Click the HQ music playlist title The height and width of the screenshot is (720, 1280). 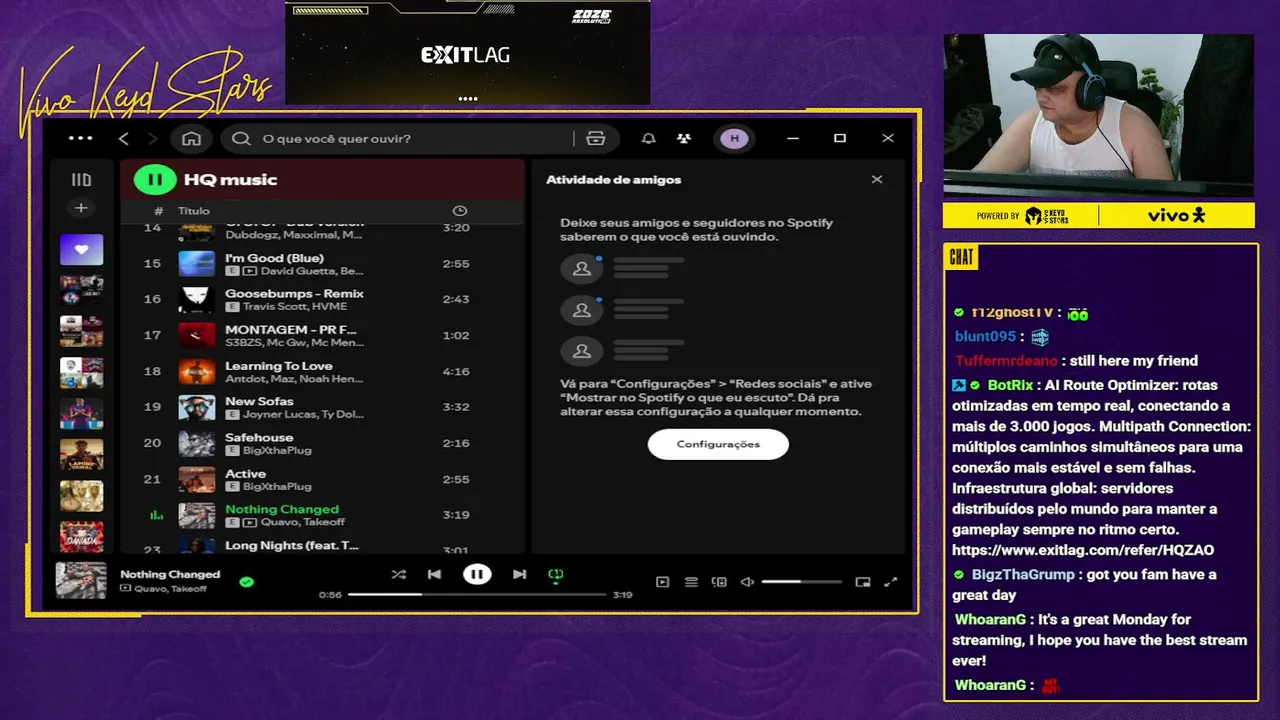(230, 180)
